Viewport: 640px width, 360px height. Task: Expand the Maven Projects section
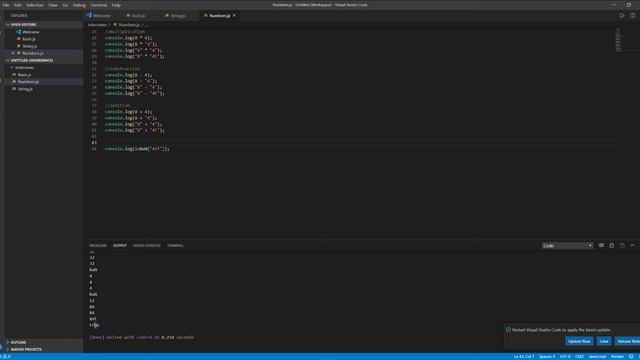pyautogui.click(x=26, y=349)
